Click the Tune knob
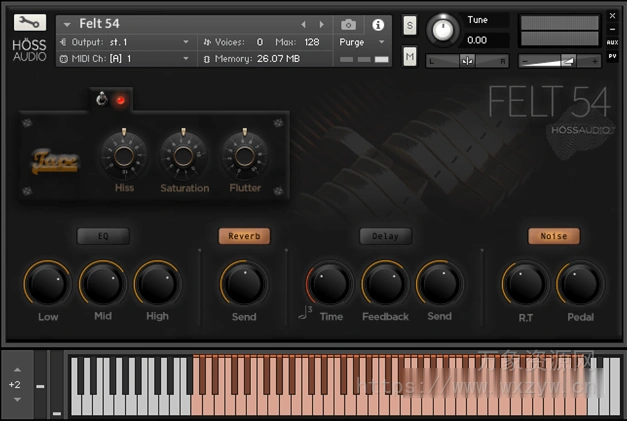627x421 pixels. pyautogui.click(x=443, y=30)
